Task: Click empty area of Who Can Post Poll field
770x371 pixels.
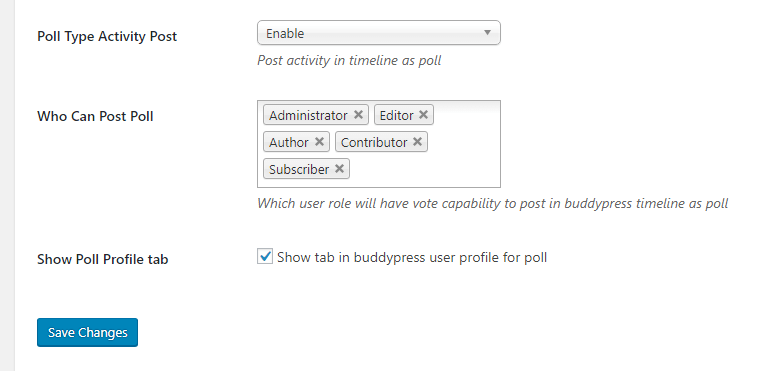Action: [425, 169]
